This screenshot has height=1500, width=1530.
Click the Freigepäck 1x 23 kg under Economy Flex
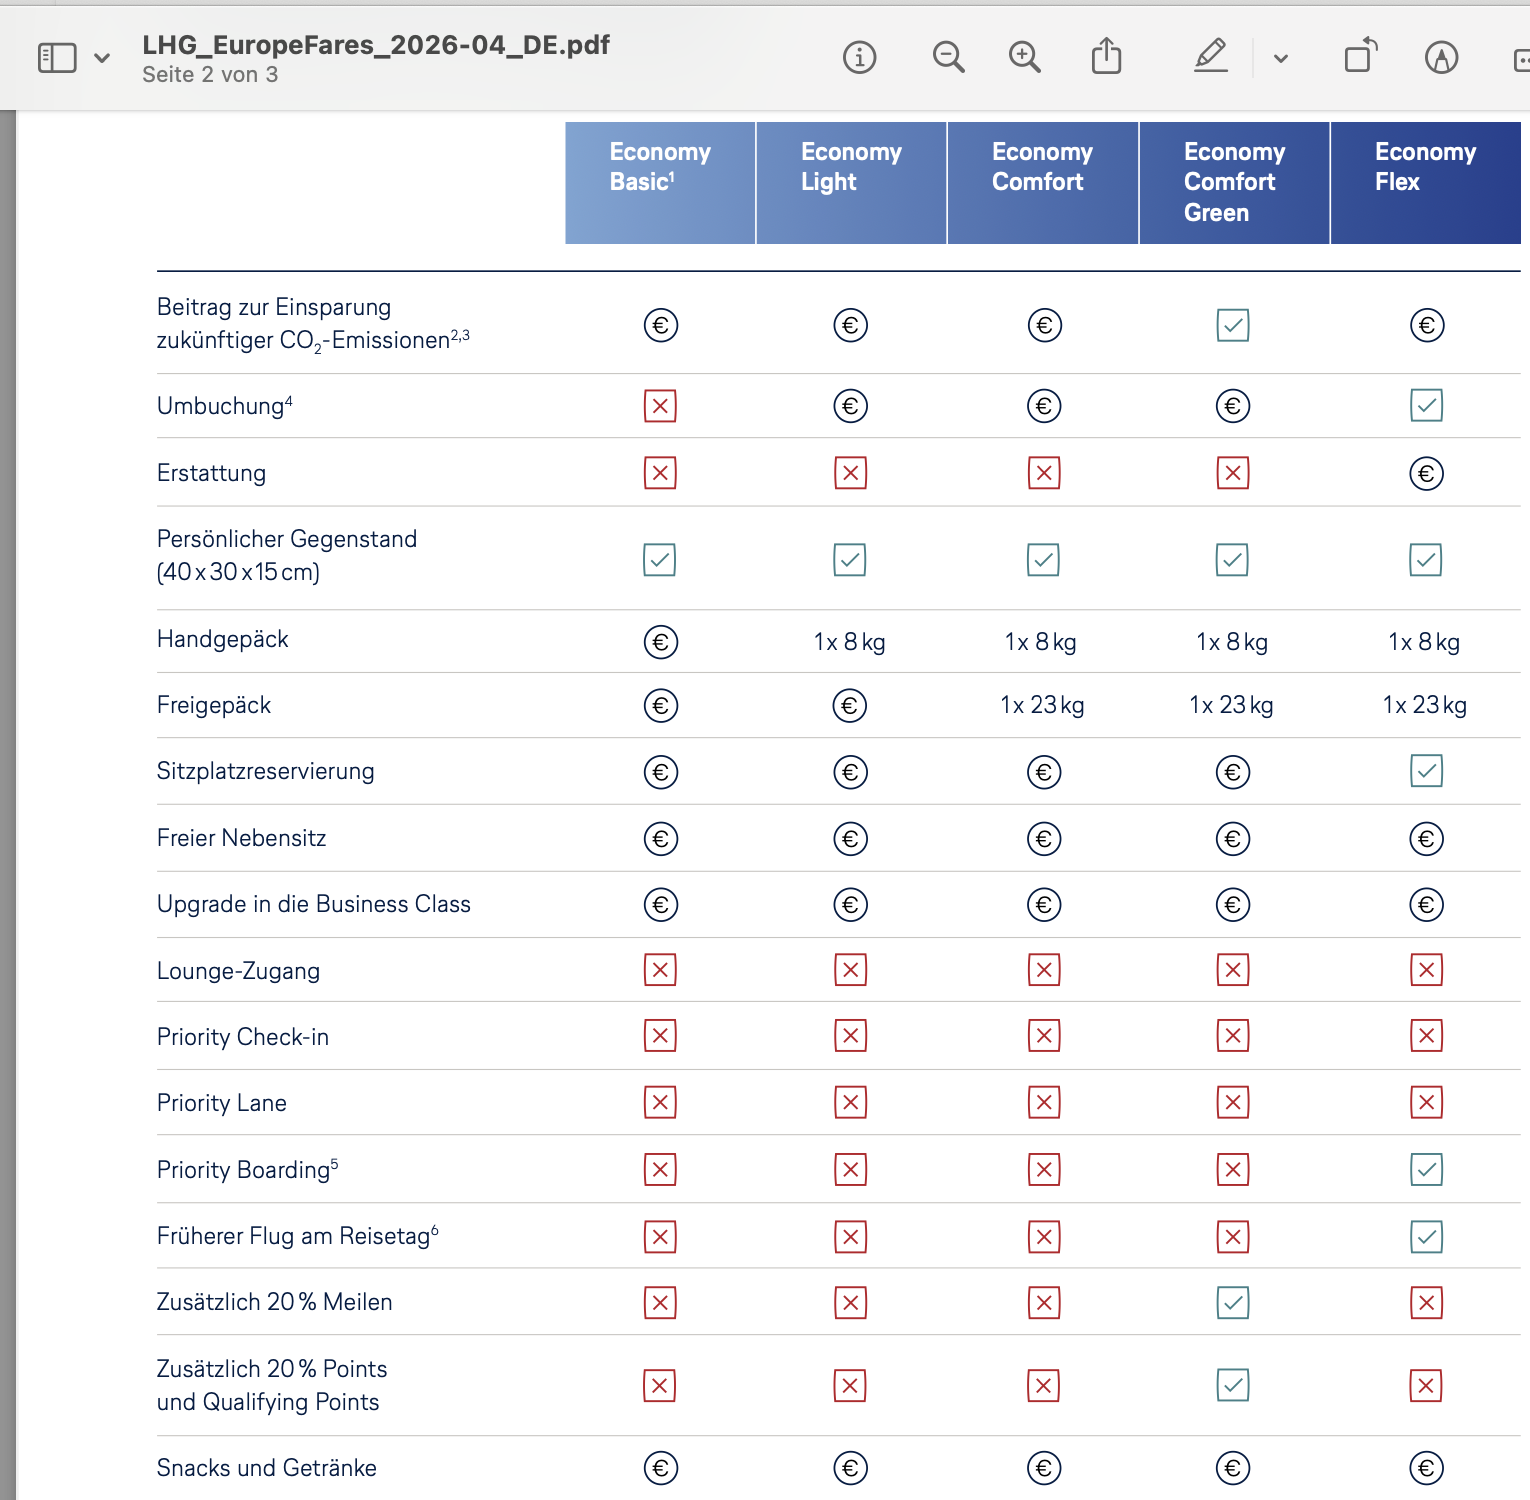point(1424,706)
